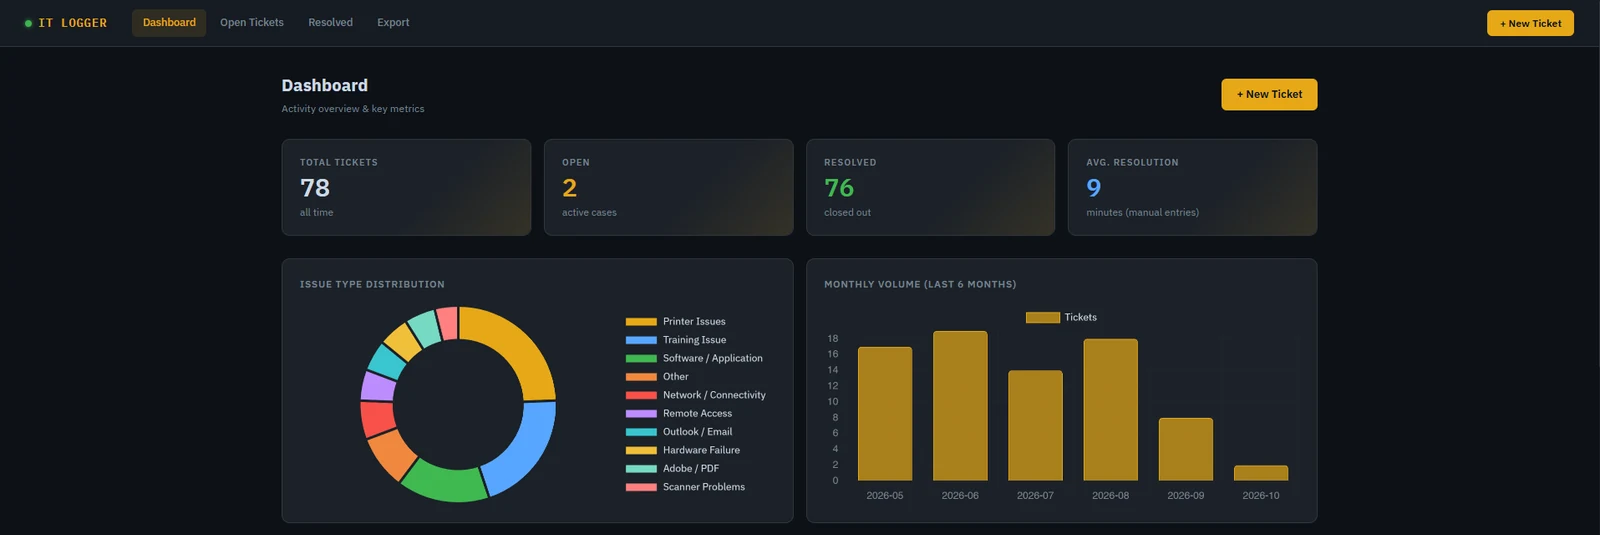This screenshot has height=535, width=1600.
Task: Toggle the Printer Issues legend swatch
Action: coord(641,322)
